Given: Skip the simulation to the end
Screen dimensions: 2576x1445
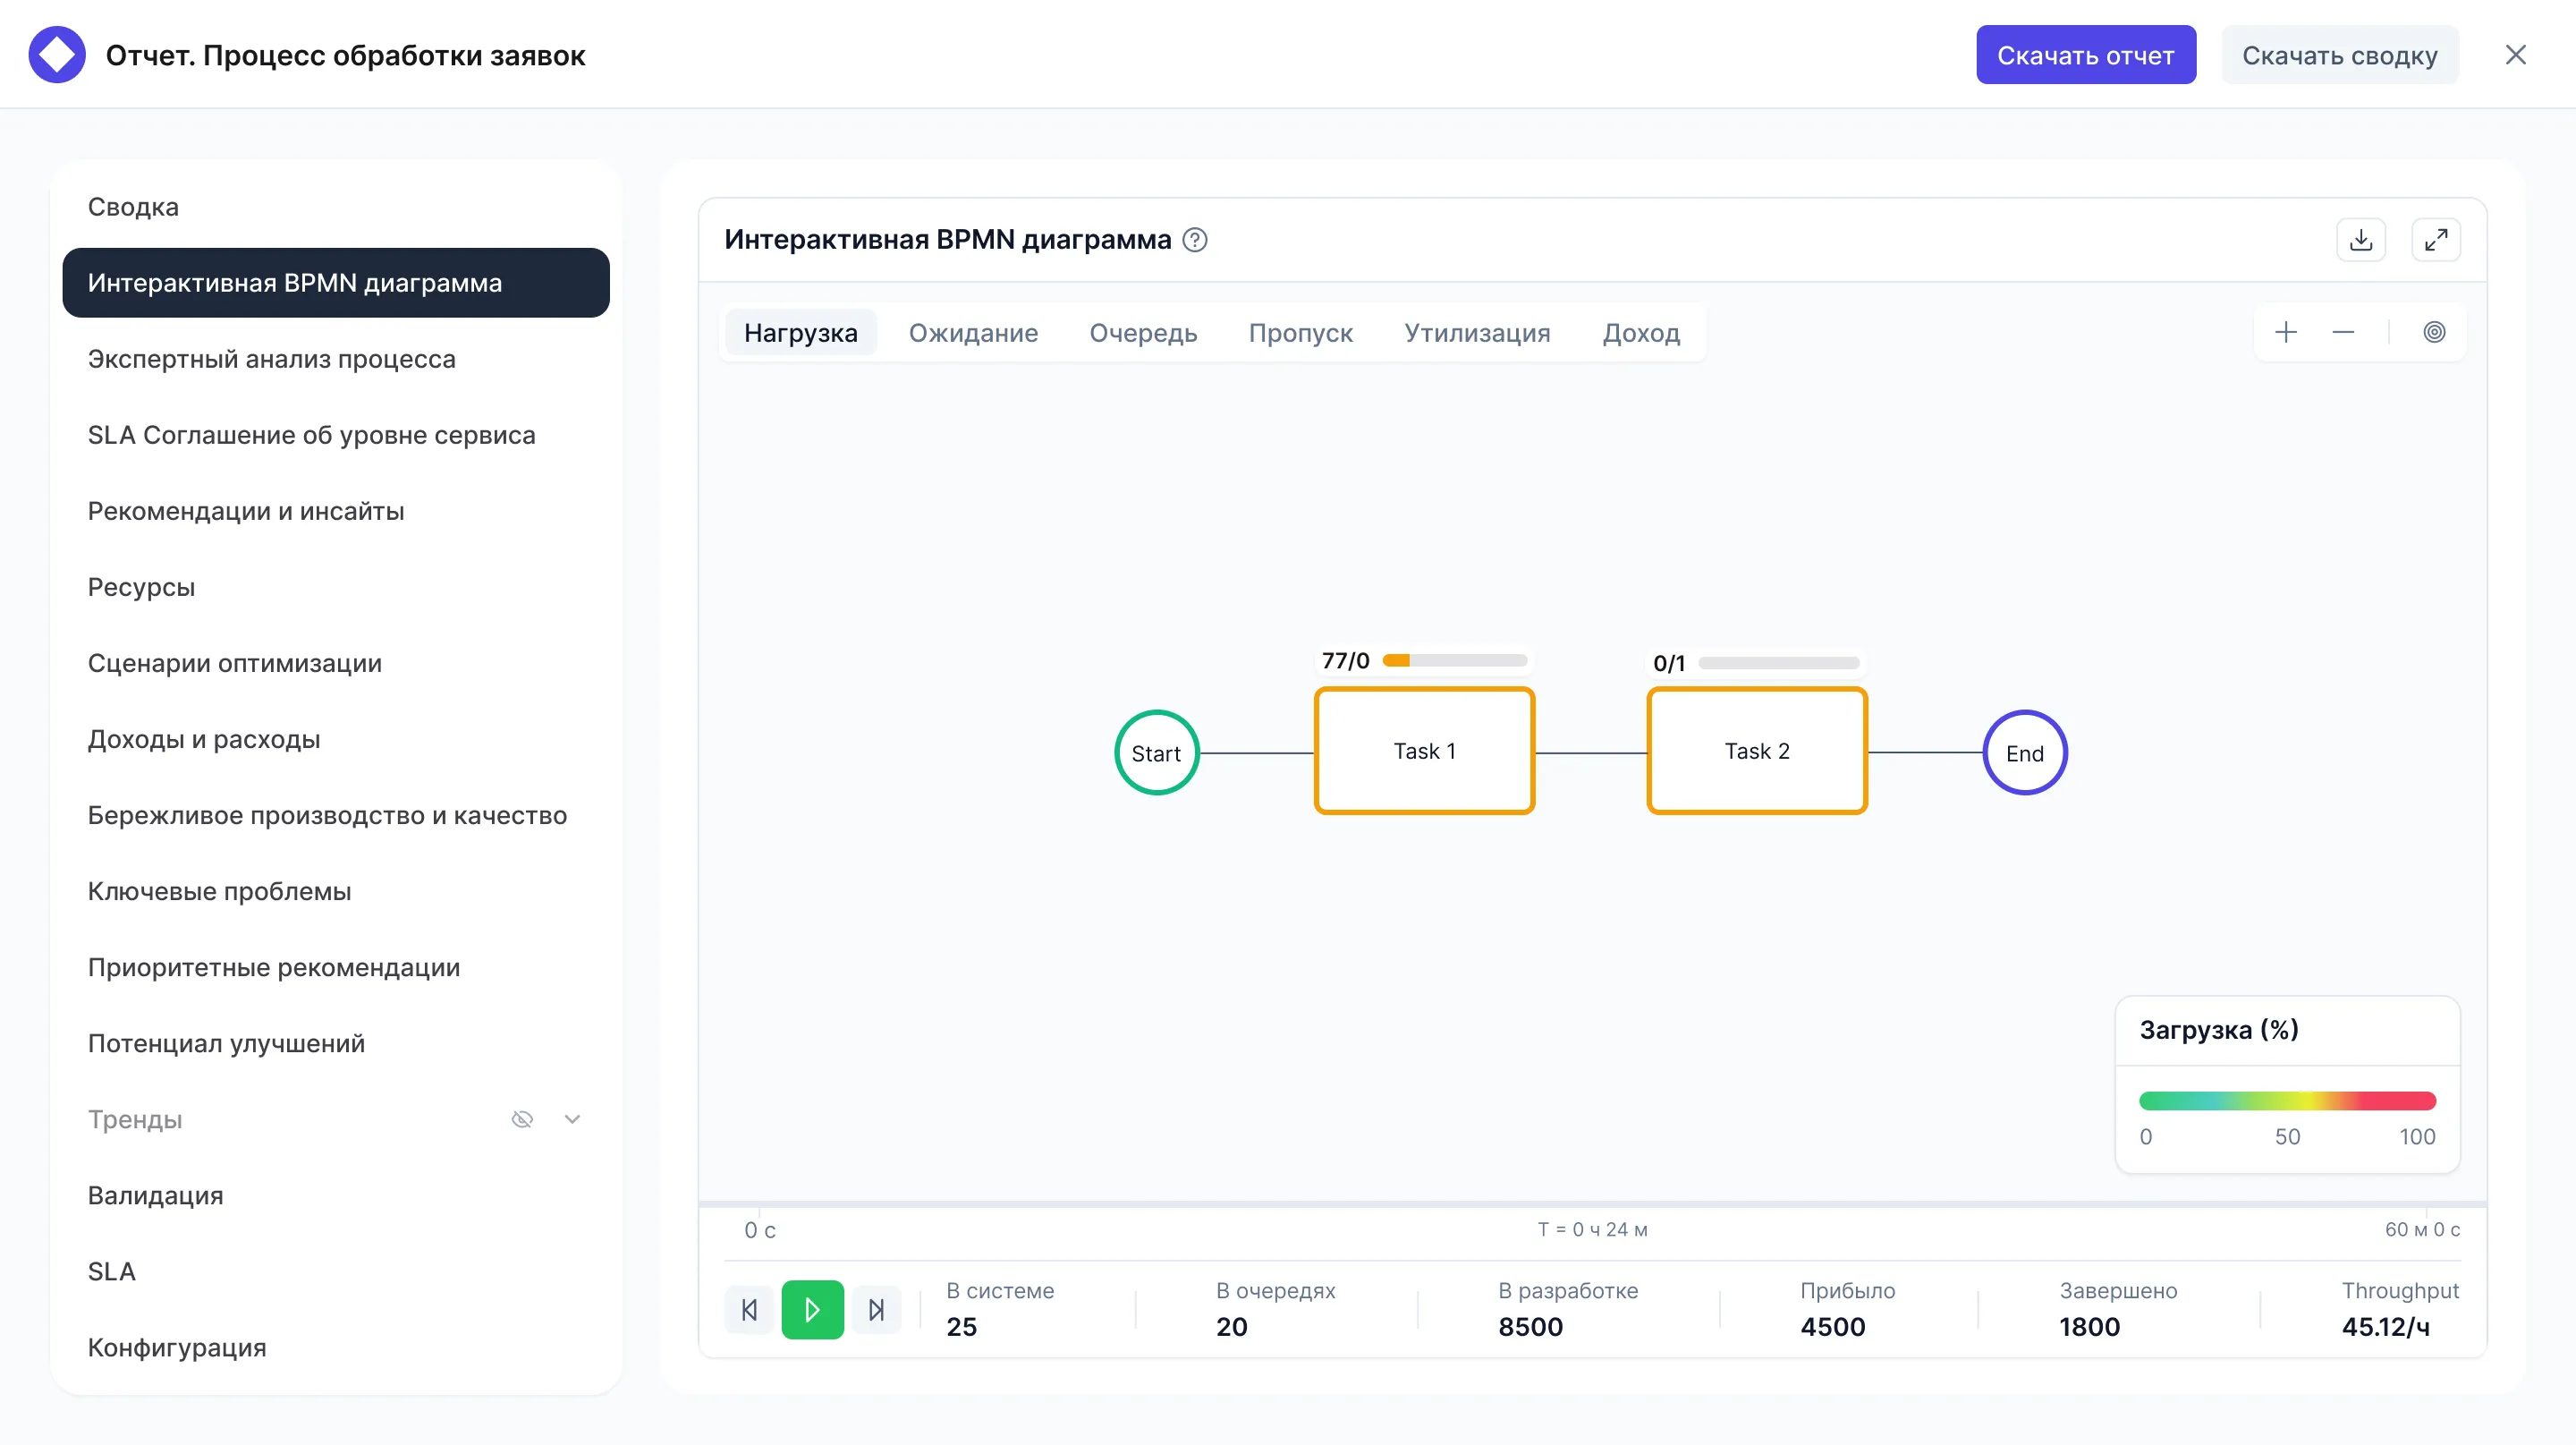Looking at the screenshot, I should tap(877, 1309).
